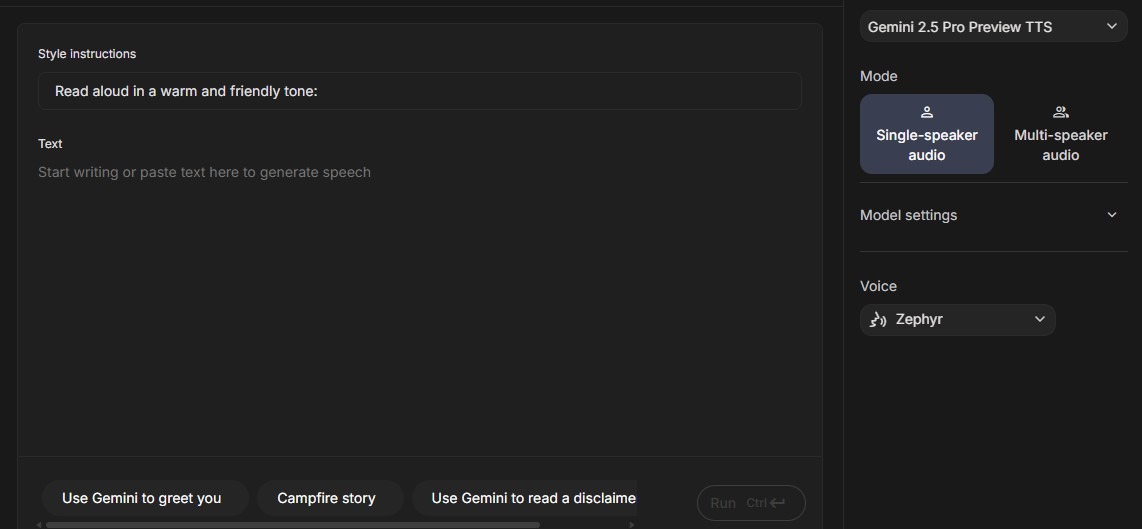This screenshot has height=529, width=1142.
Task: Select Single-speaker audio mode
Action: (x=926, y=134)
